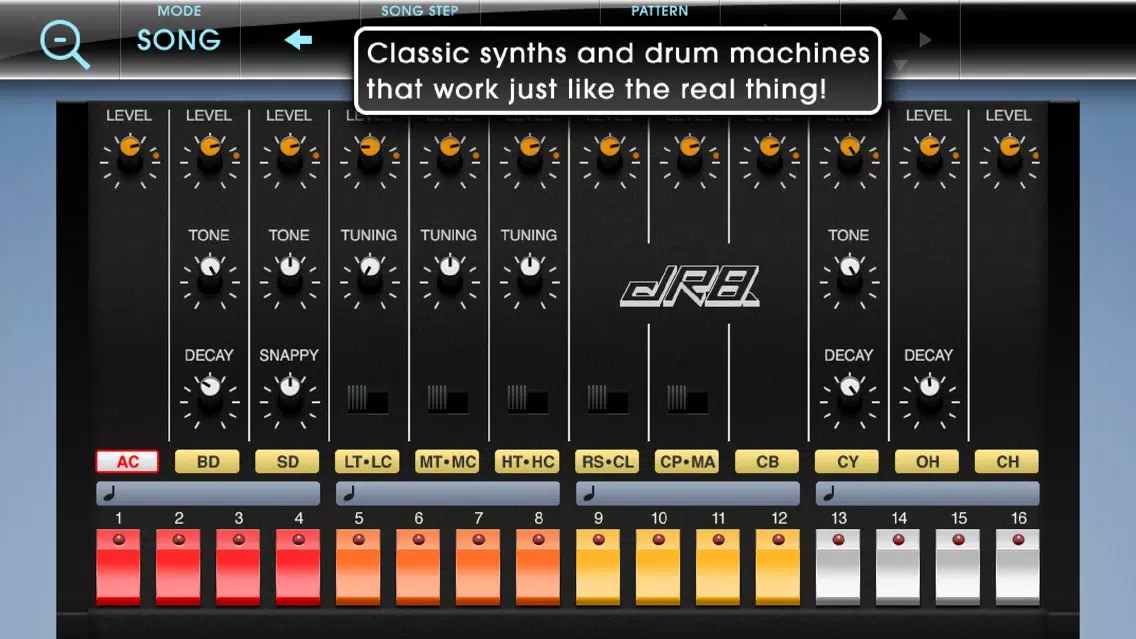Toggle step 15 white pad

click(958, 567)
